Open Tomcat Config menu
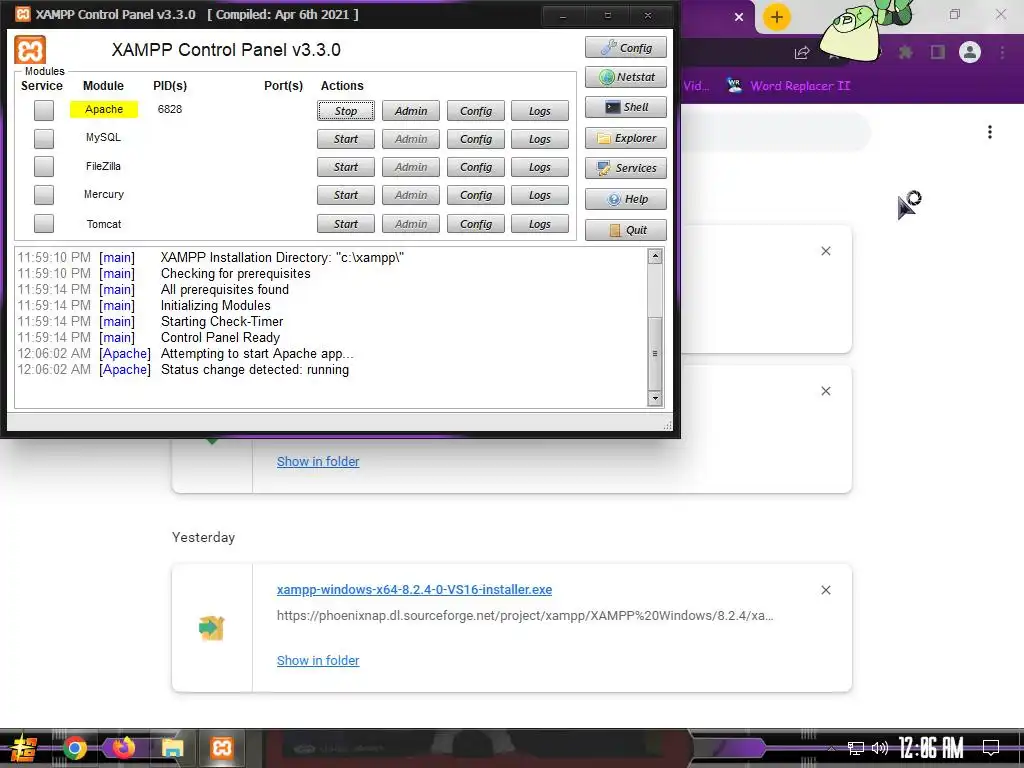The height and width of the screenshot is (768, 1024). coord(475,224)
